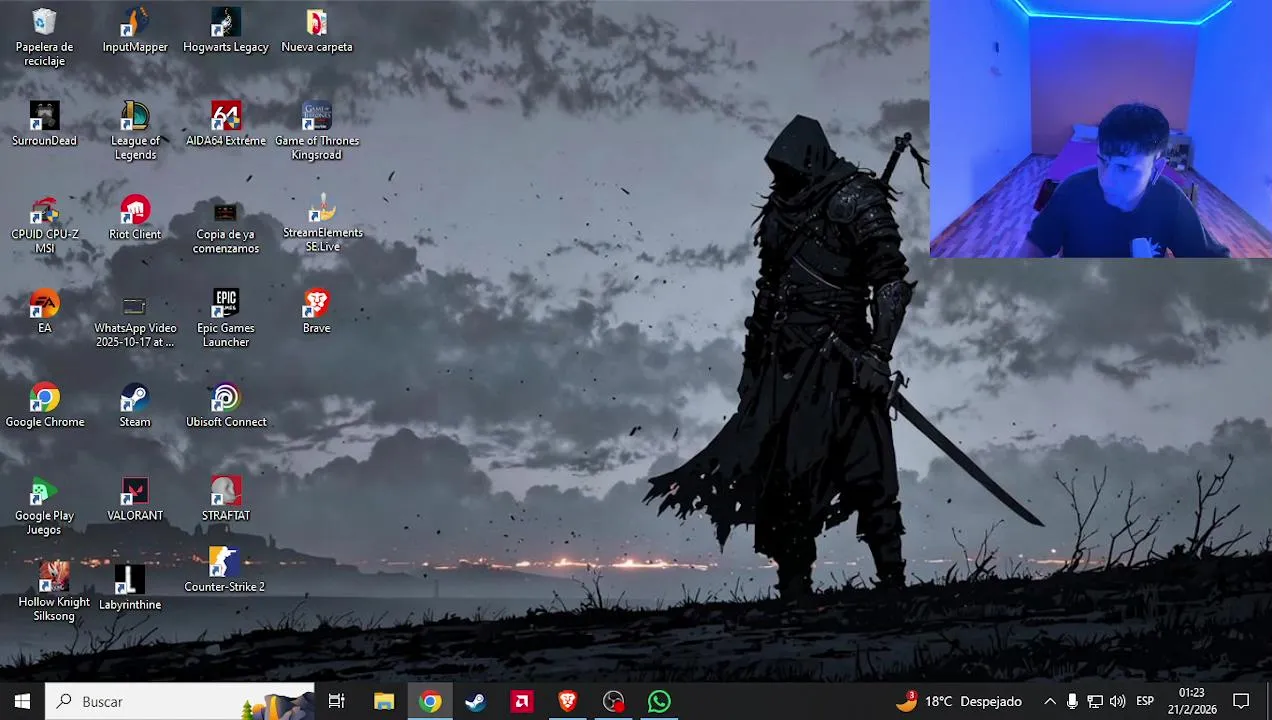The image size is (1272, 720).
Task: Open the Papelera de reciclaje desktop icon
Action: point(44,37)
